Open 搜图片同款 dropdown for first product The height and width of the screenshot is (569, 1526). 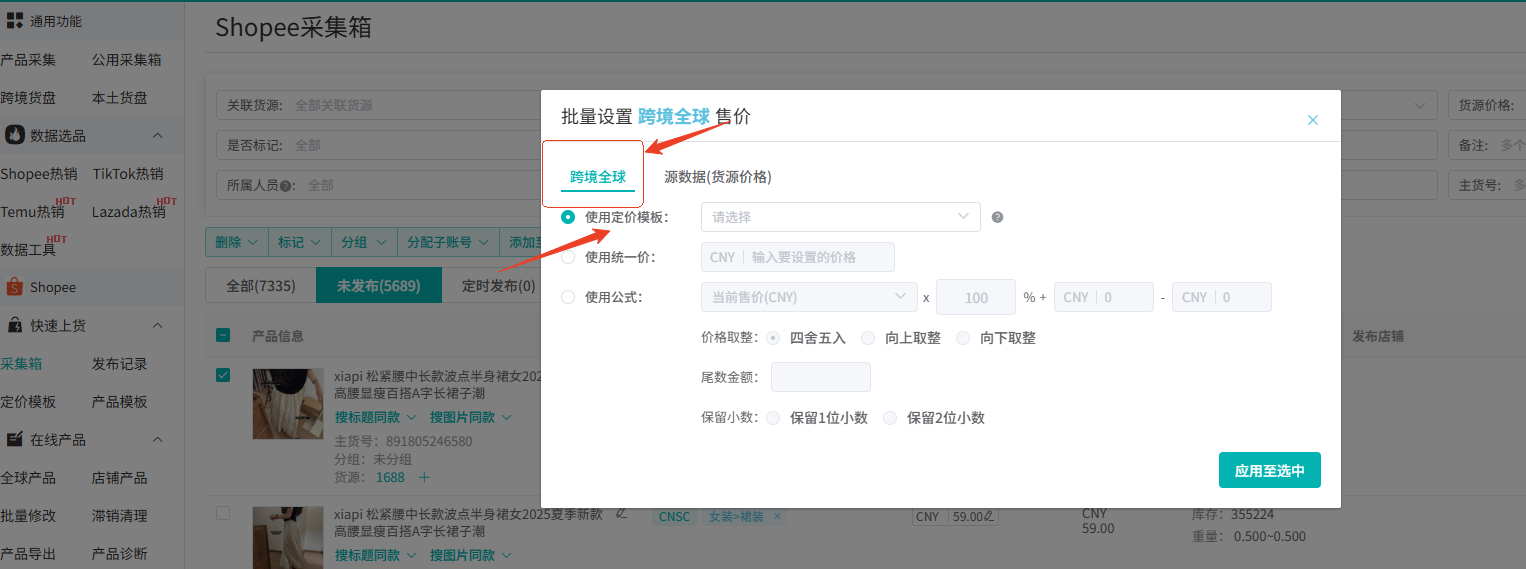(x=471, y=417)
